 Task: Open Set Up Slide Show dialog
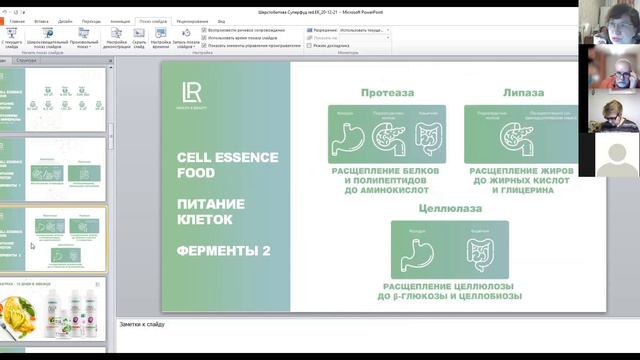pyautogui.click(x=116, y=38)
